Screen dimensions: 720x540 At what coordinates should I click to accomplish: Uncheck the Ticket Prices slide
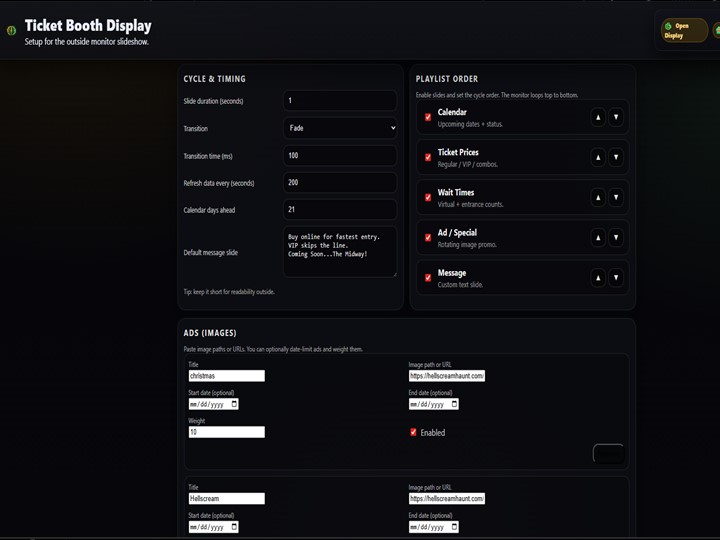[428, 158]
